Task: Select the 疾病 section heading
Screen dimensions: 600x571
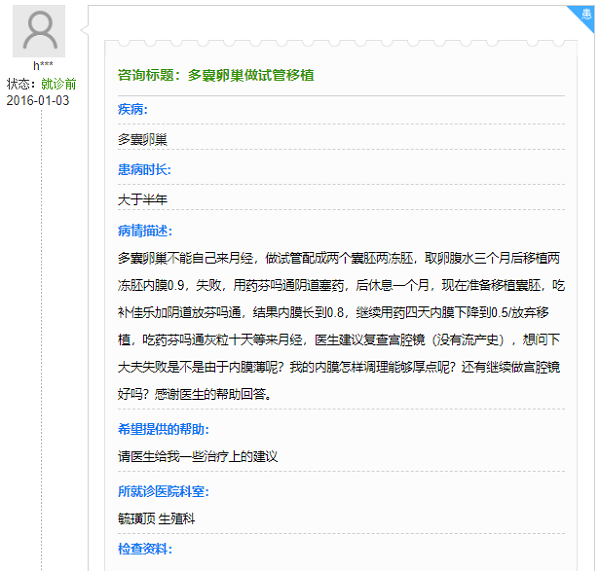Action: tap(133, 109)
